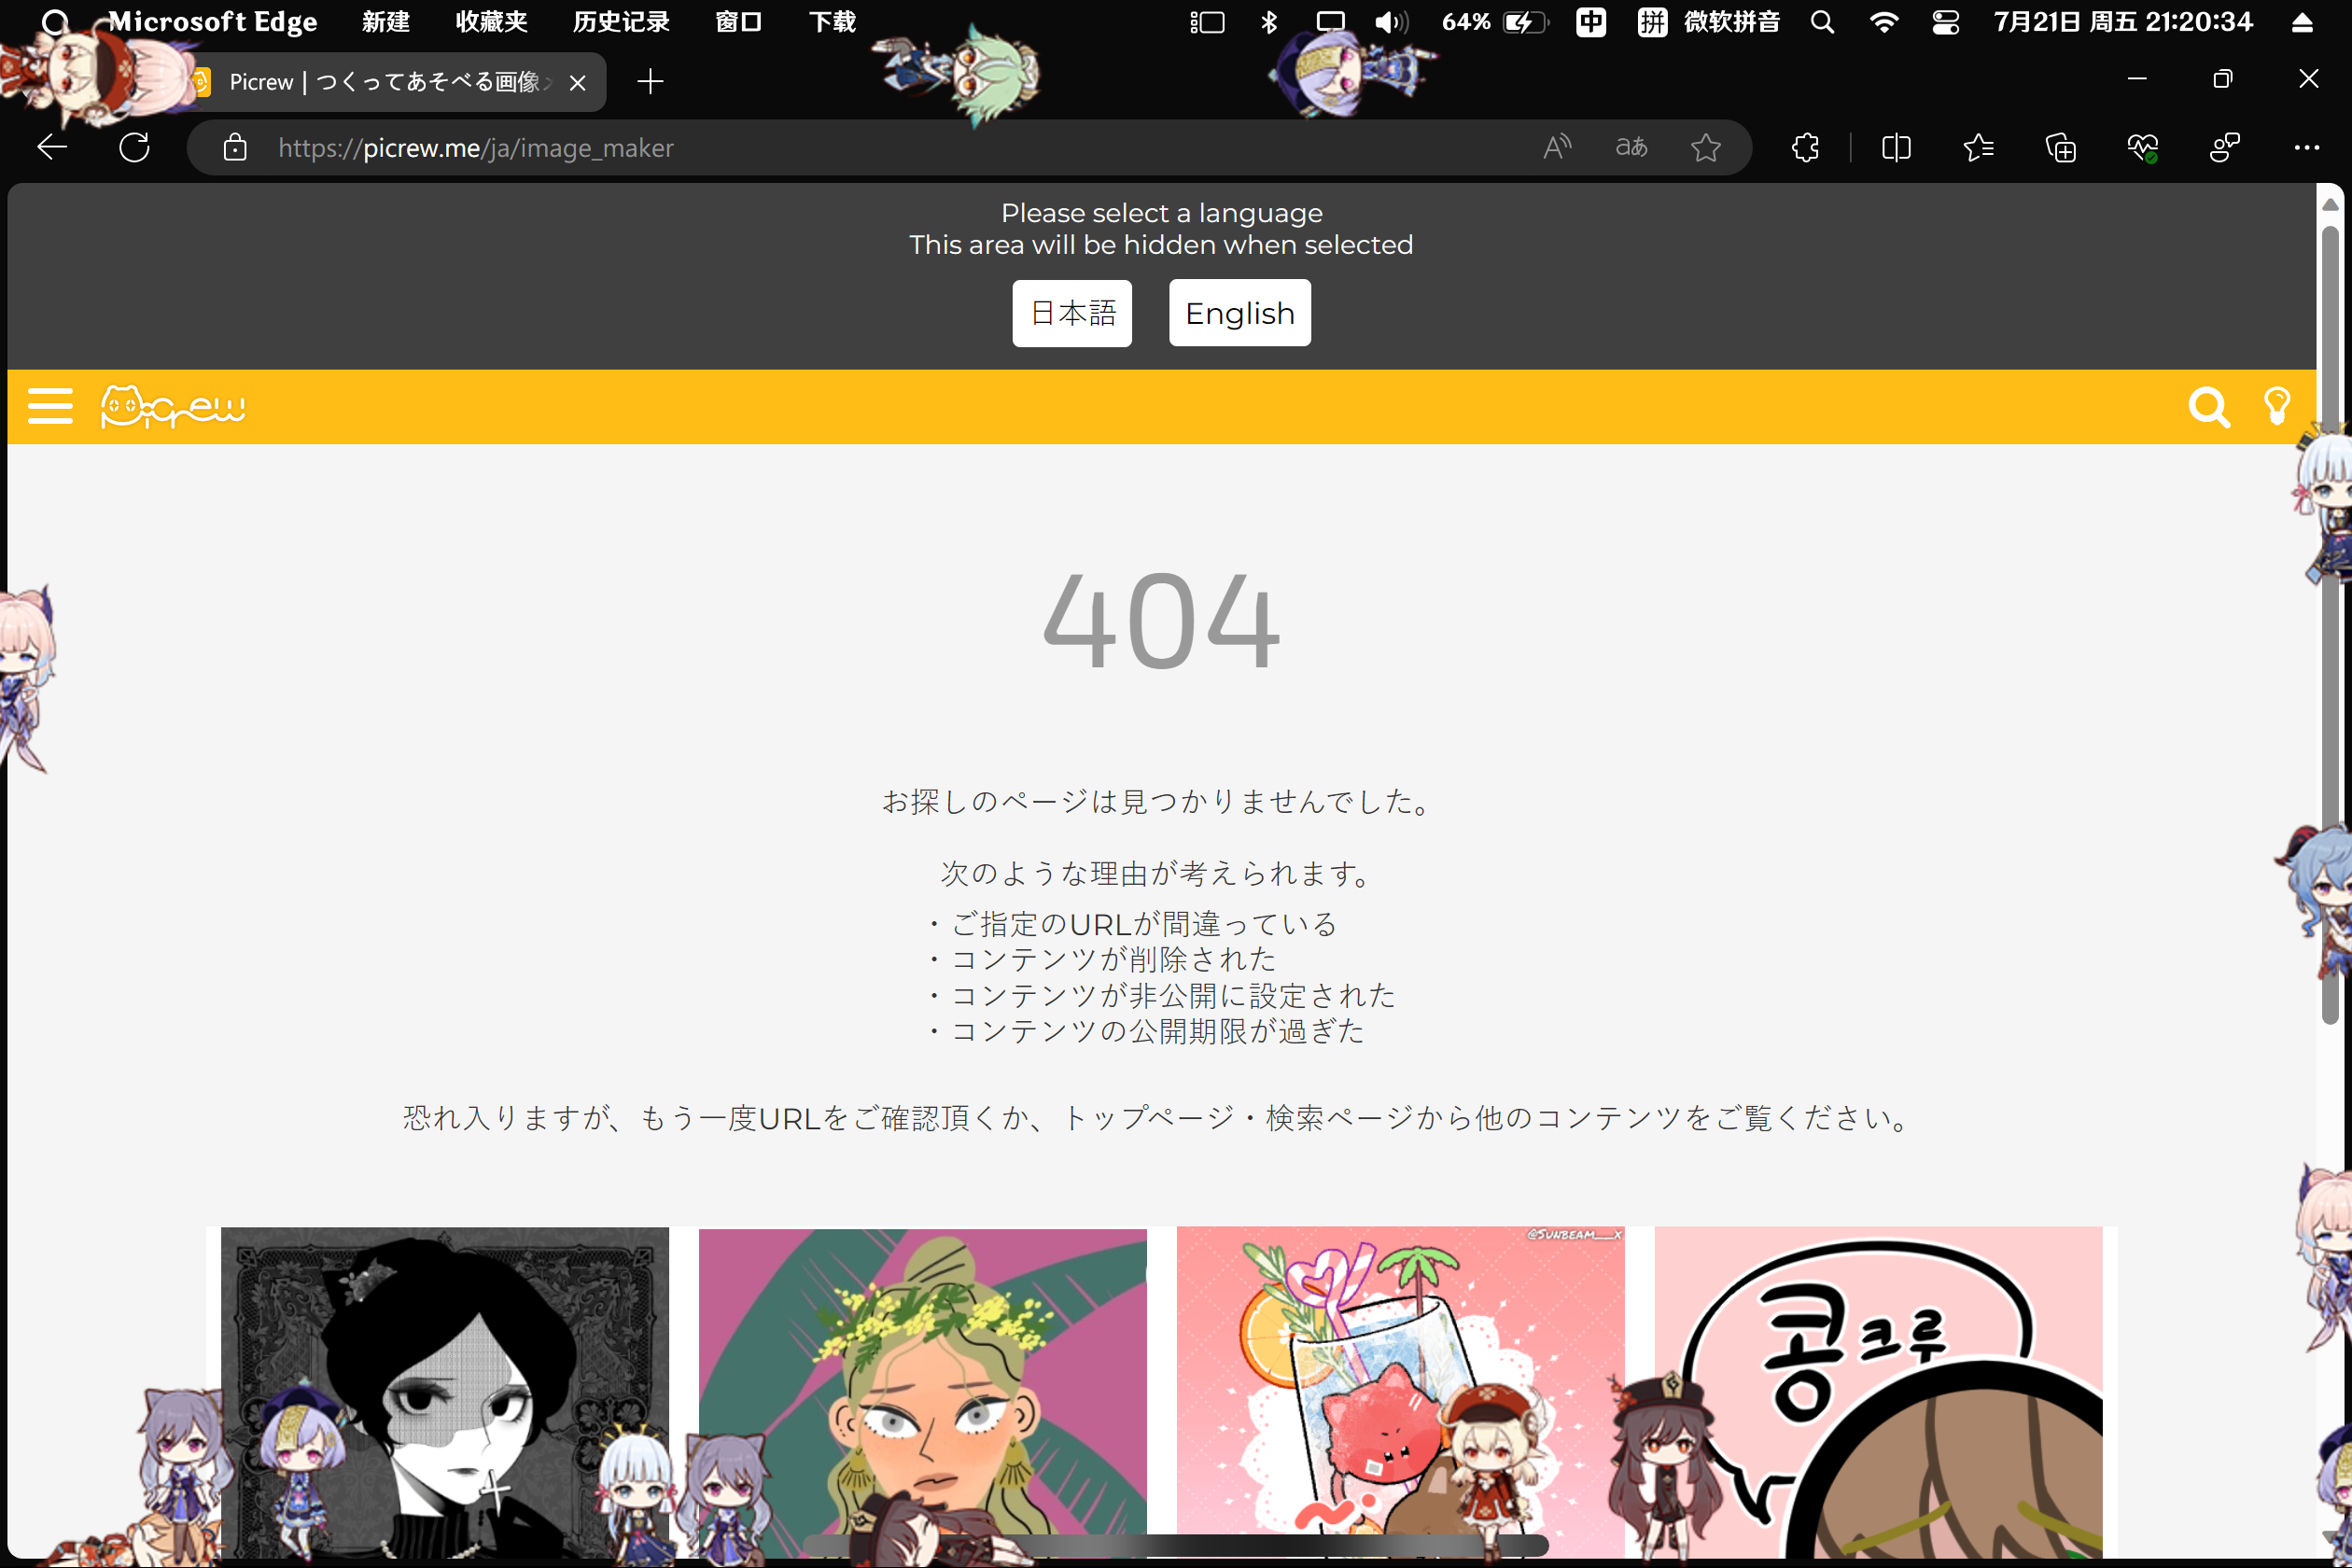
Task: Open Read Aloud in address bar
Action: (x=1557, y=148)
